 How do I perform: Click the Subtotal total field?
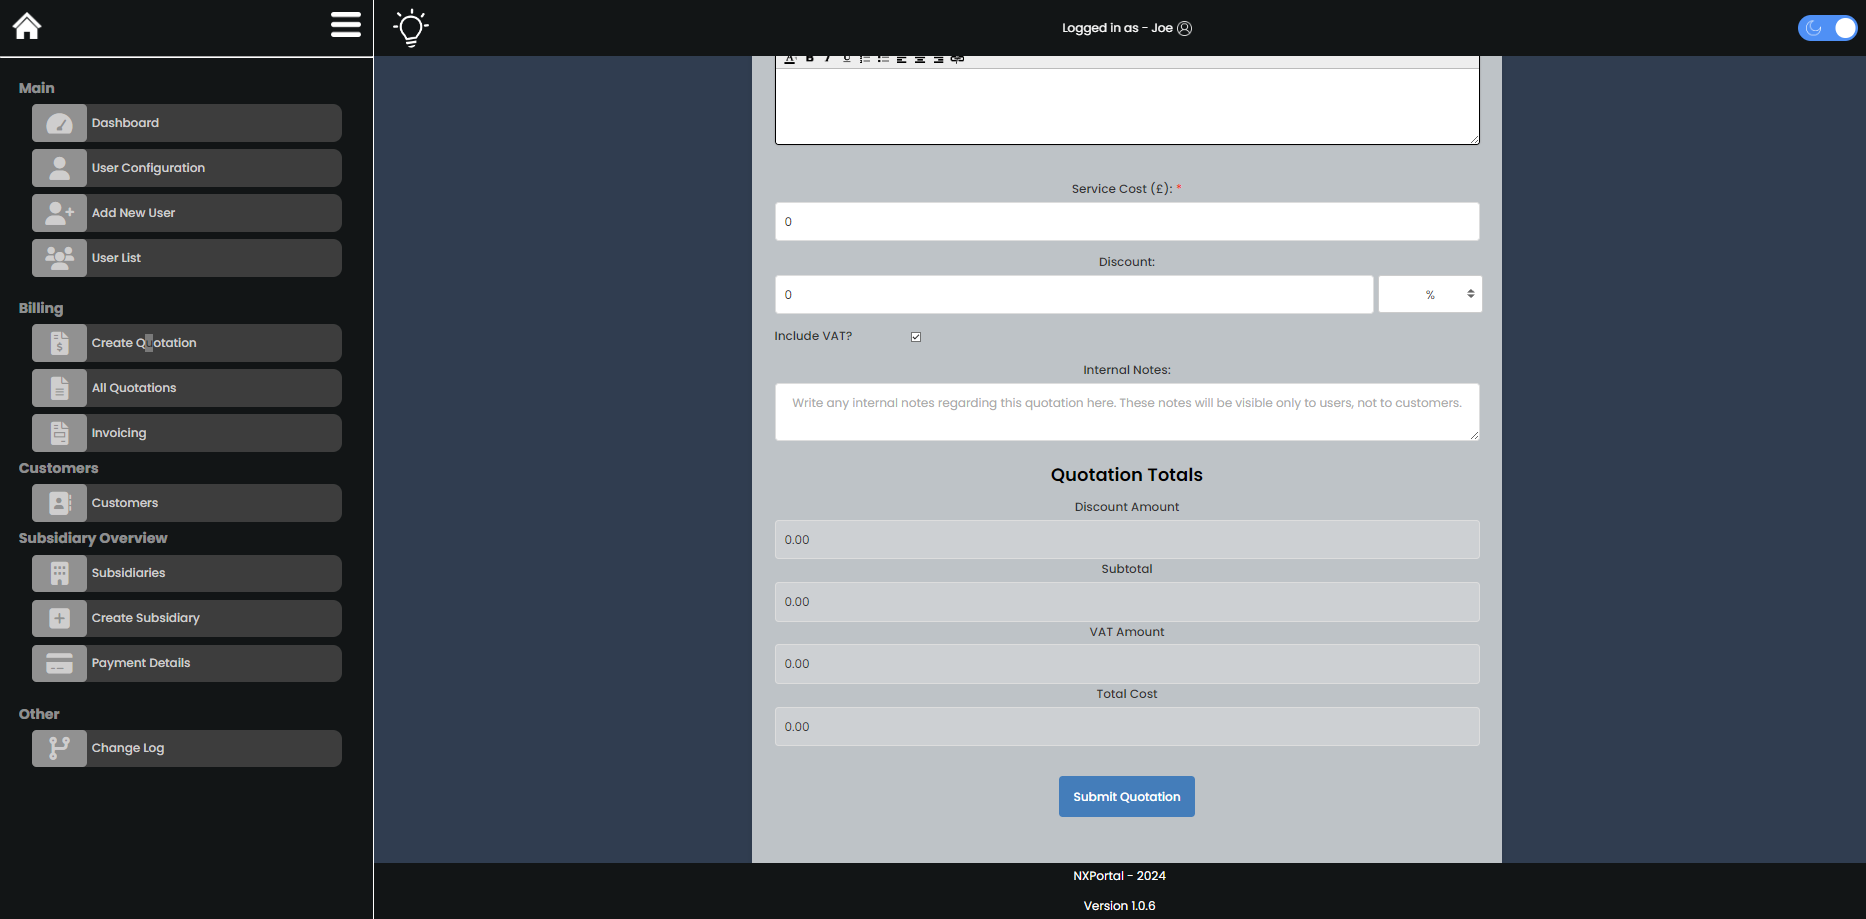tap(1127, 602)
